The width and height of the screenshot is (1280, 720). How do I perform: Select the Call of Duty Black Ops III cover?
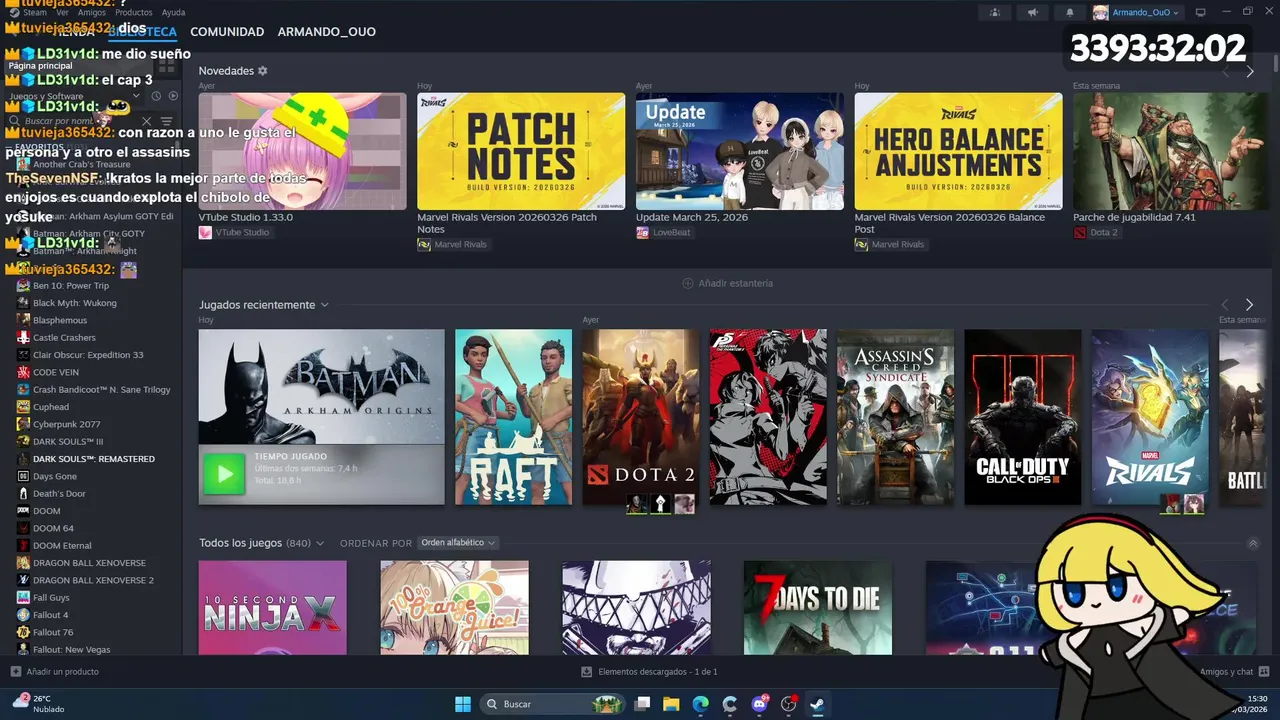[x=1023, y=417]
